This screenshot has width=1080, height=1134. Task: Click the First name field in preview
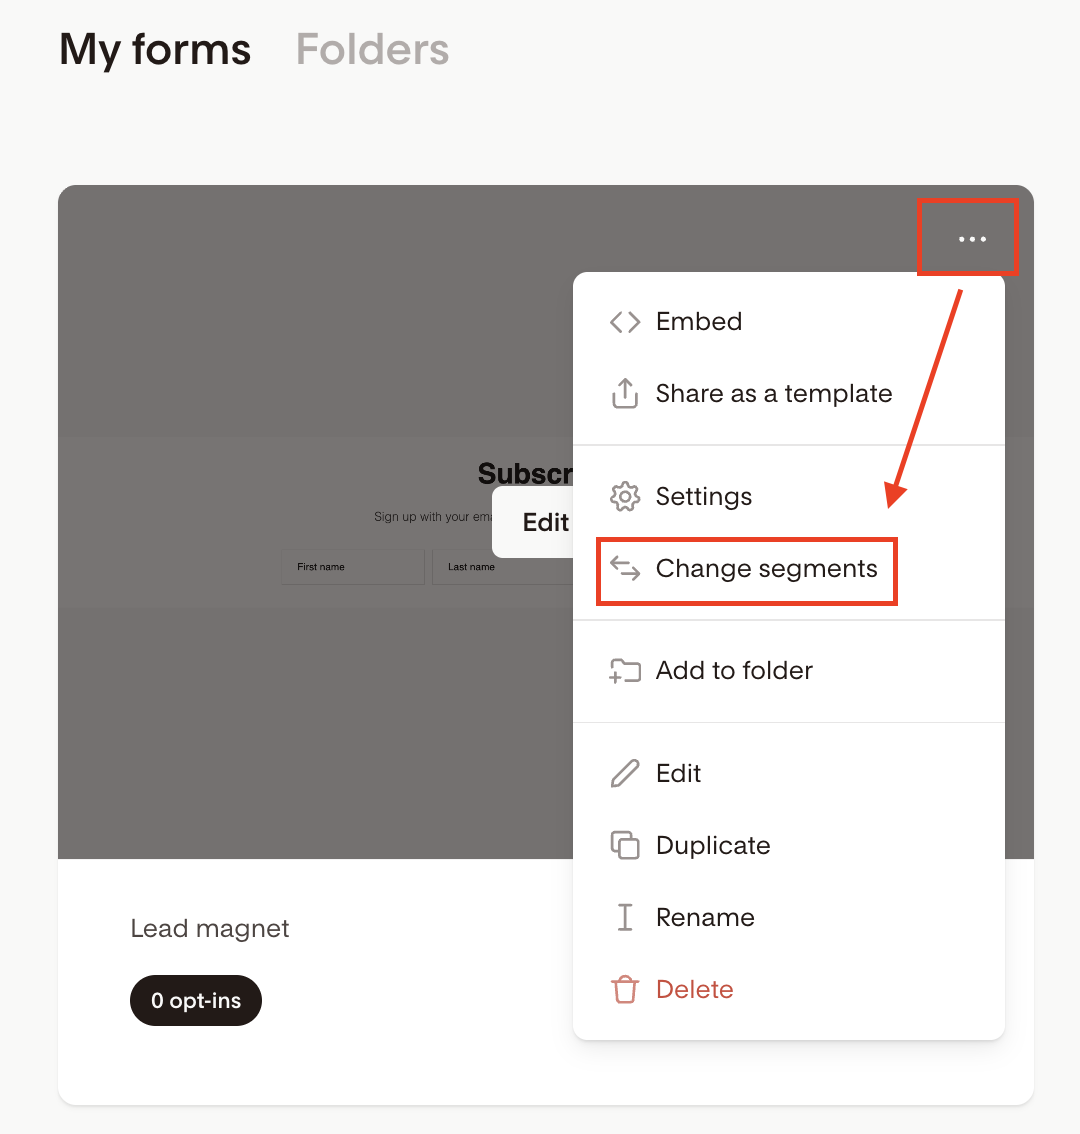click(x=352, y=567)
